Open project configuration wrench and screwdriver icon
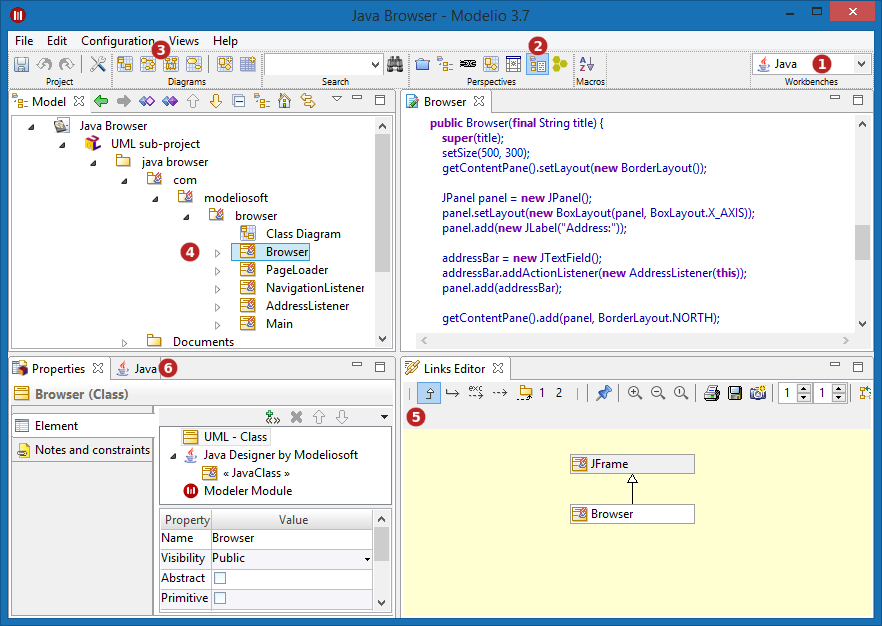Screen dimensions: 882x626 [x=98, y=64]
